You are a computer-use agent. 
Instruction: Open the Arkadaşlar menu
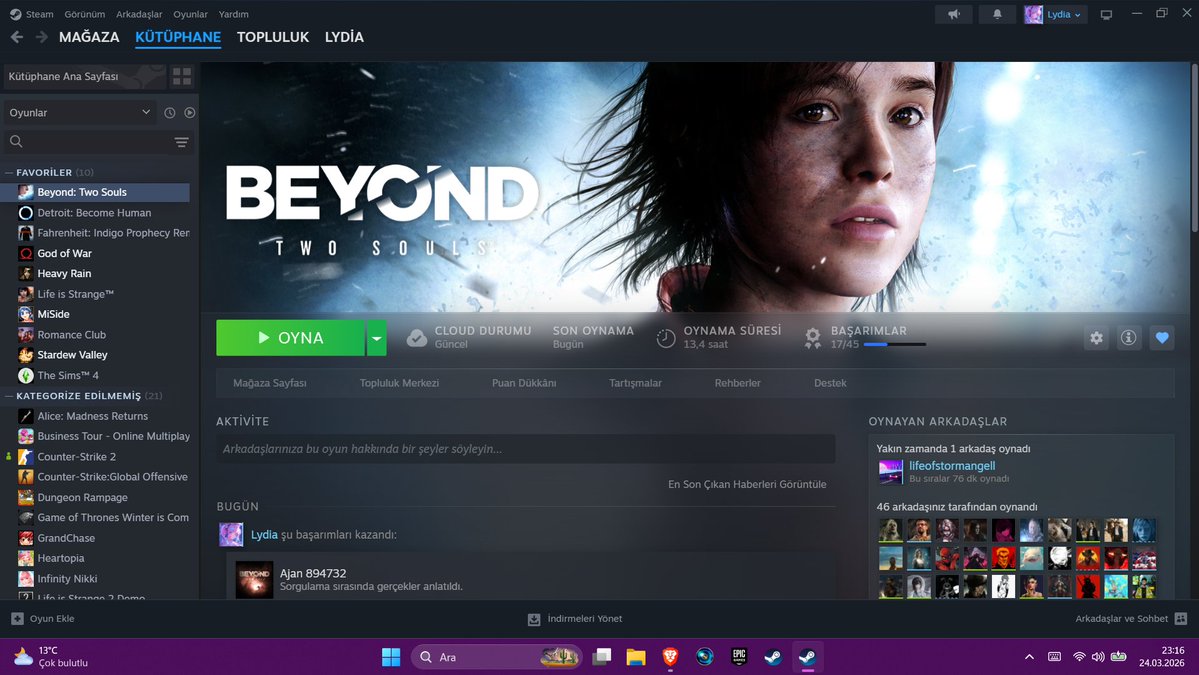pyautogui.click(x=138, y=14)
